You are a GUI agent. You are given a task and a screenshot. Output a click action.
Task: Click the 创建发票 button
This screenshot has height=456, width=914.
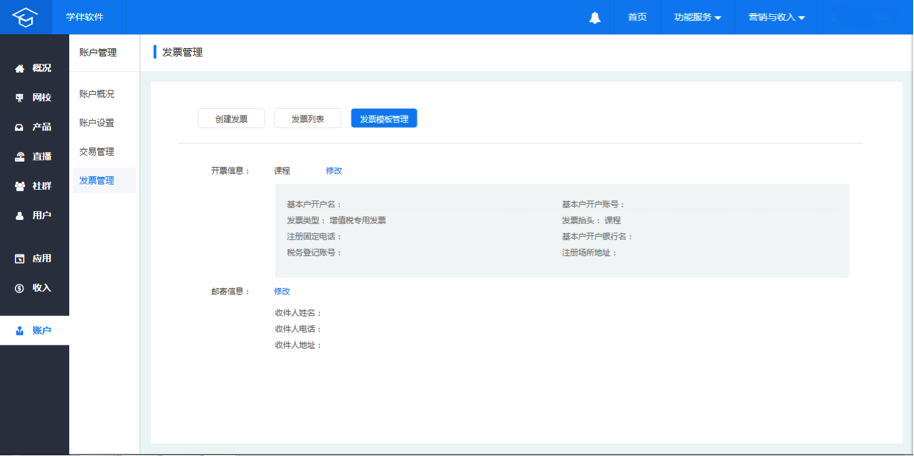point(231,118)
